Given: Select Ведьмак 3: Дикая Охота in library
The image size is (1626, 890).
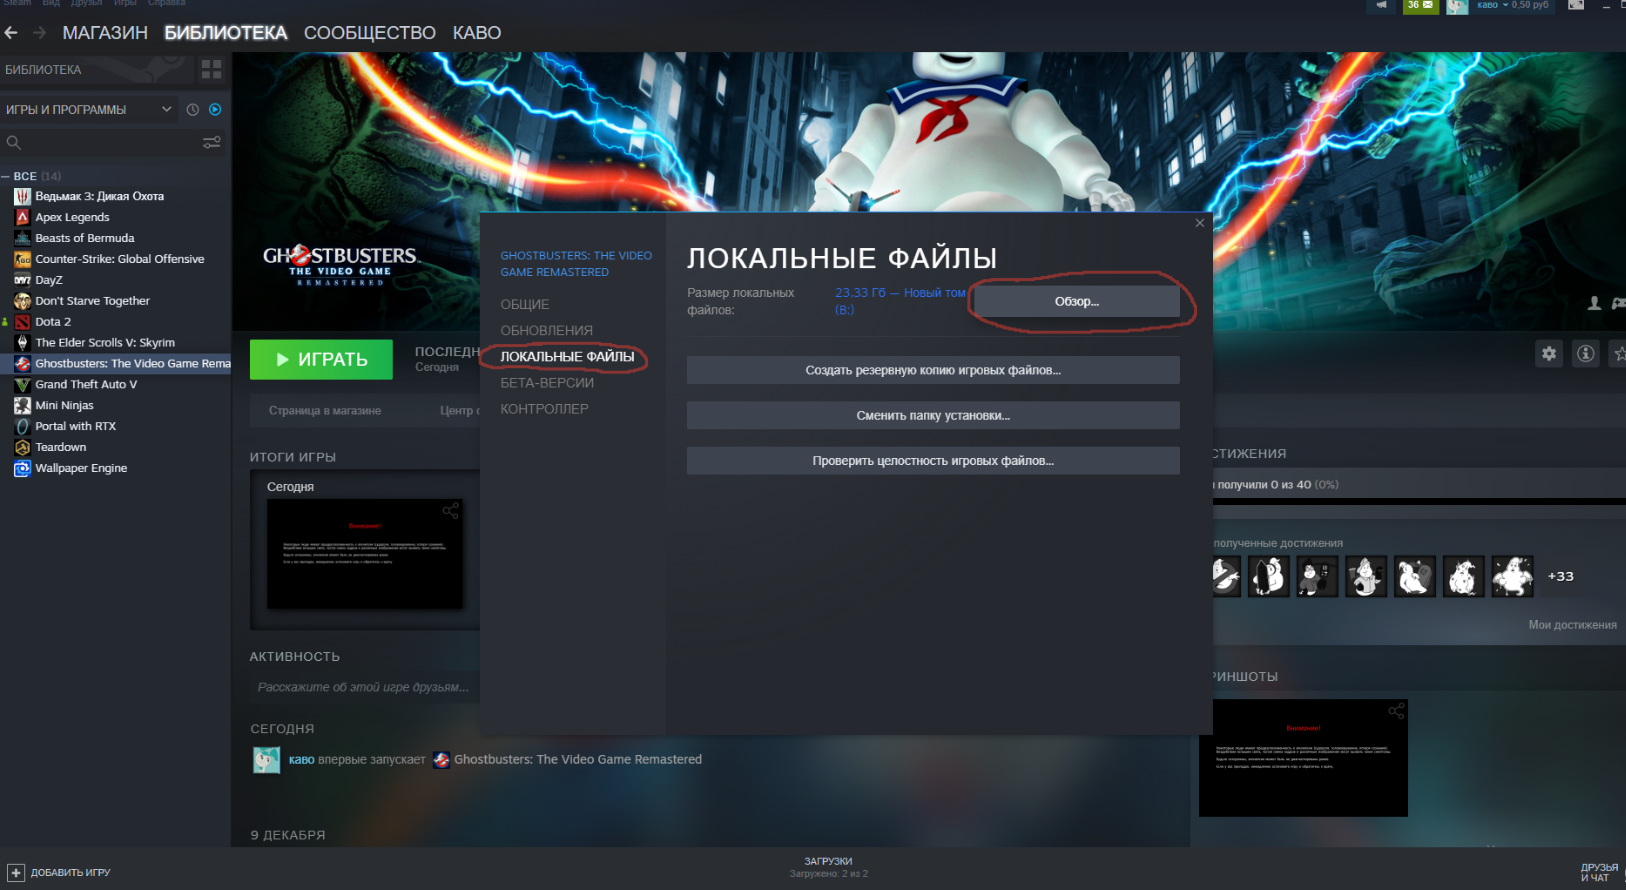Looking at the screenshot, I should coord(100,196).
